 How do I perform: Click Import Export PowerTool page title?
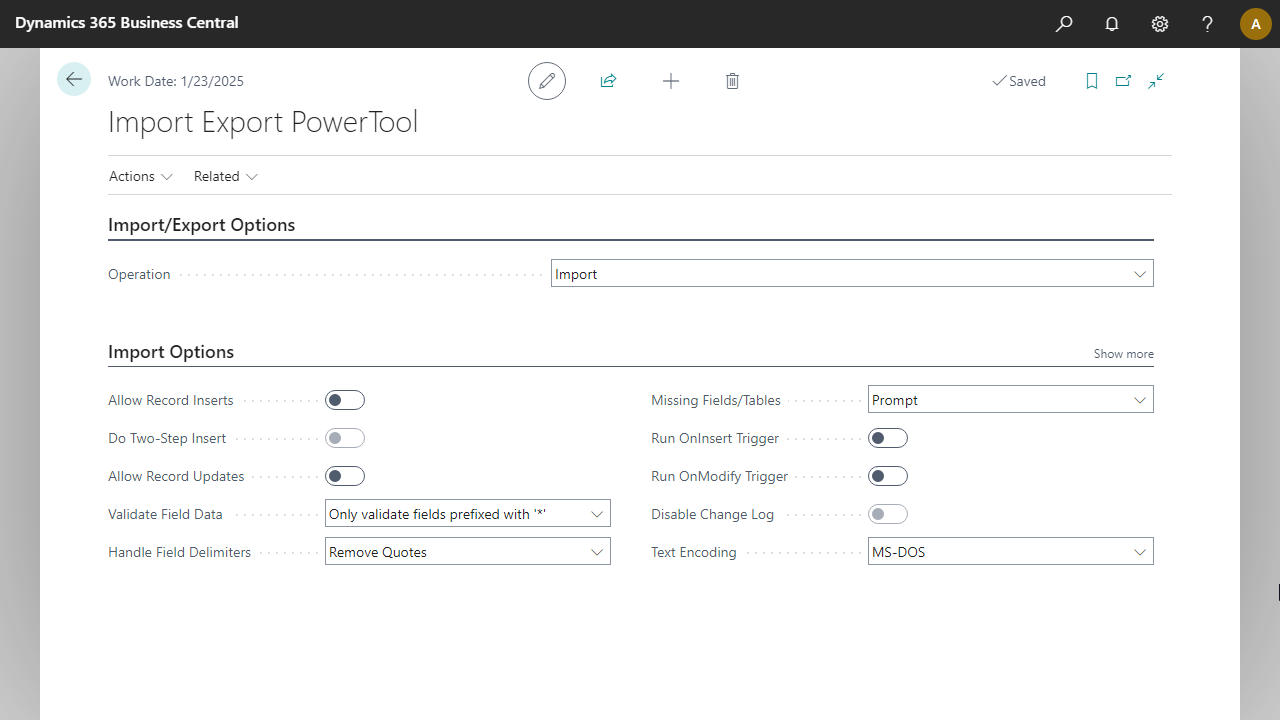pyautogui.click(x=263, y=122)
